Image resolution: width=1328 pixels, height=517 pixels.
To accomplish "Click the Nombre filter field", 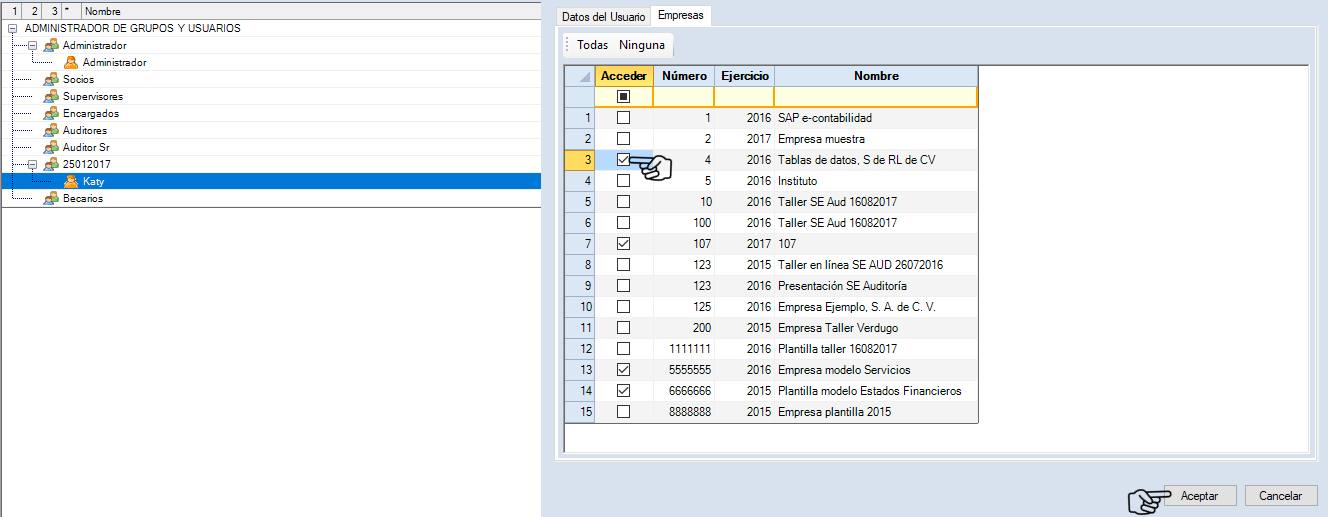I will point(875,97).
